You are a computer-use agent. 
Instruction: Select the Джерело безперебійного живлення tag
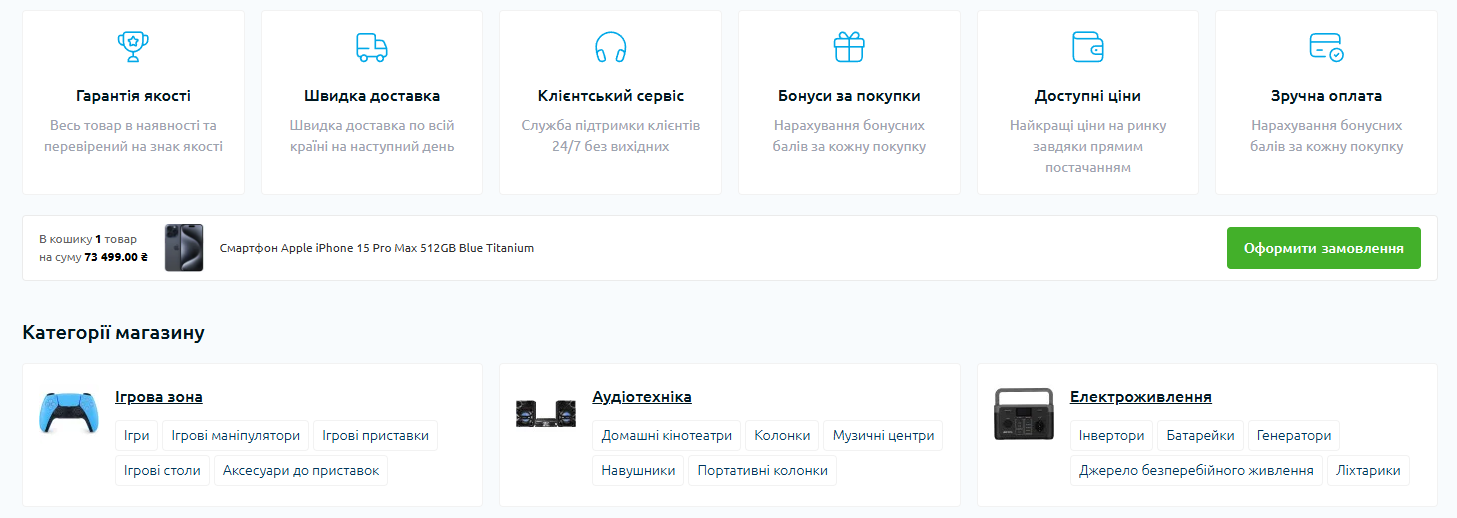tap(1196, 470)
